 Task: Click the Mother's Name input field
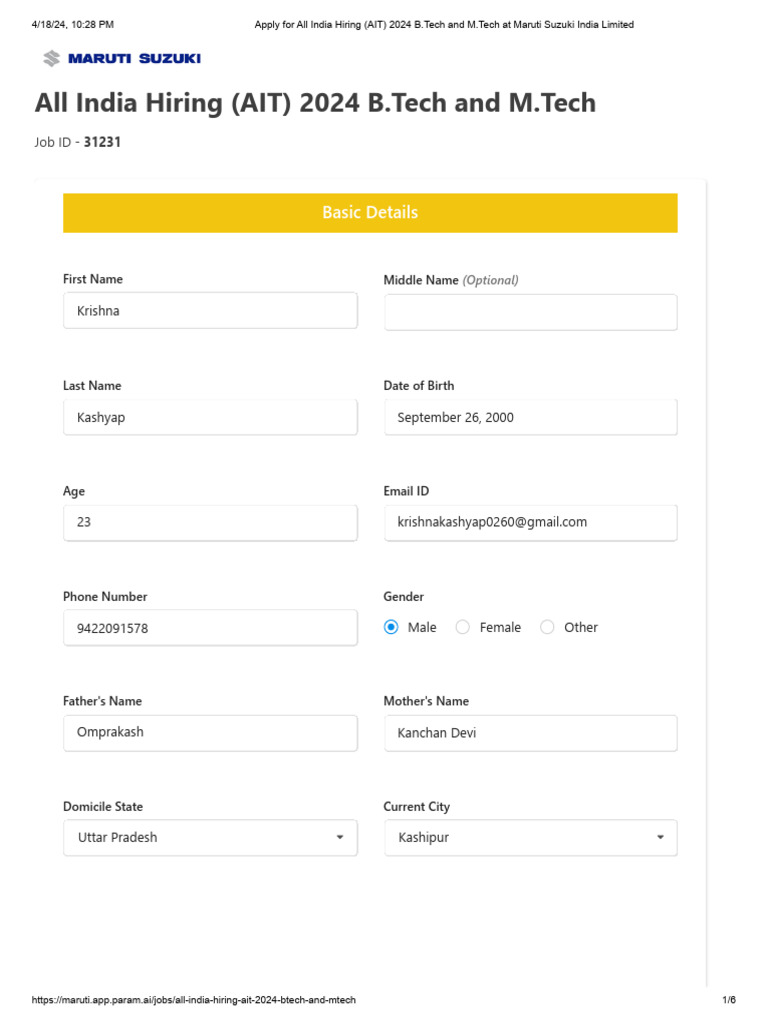pyautogui.click(x=530, y=733)
